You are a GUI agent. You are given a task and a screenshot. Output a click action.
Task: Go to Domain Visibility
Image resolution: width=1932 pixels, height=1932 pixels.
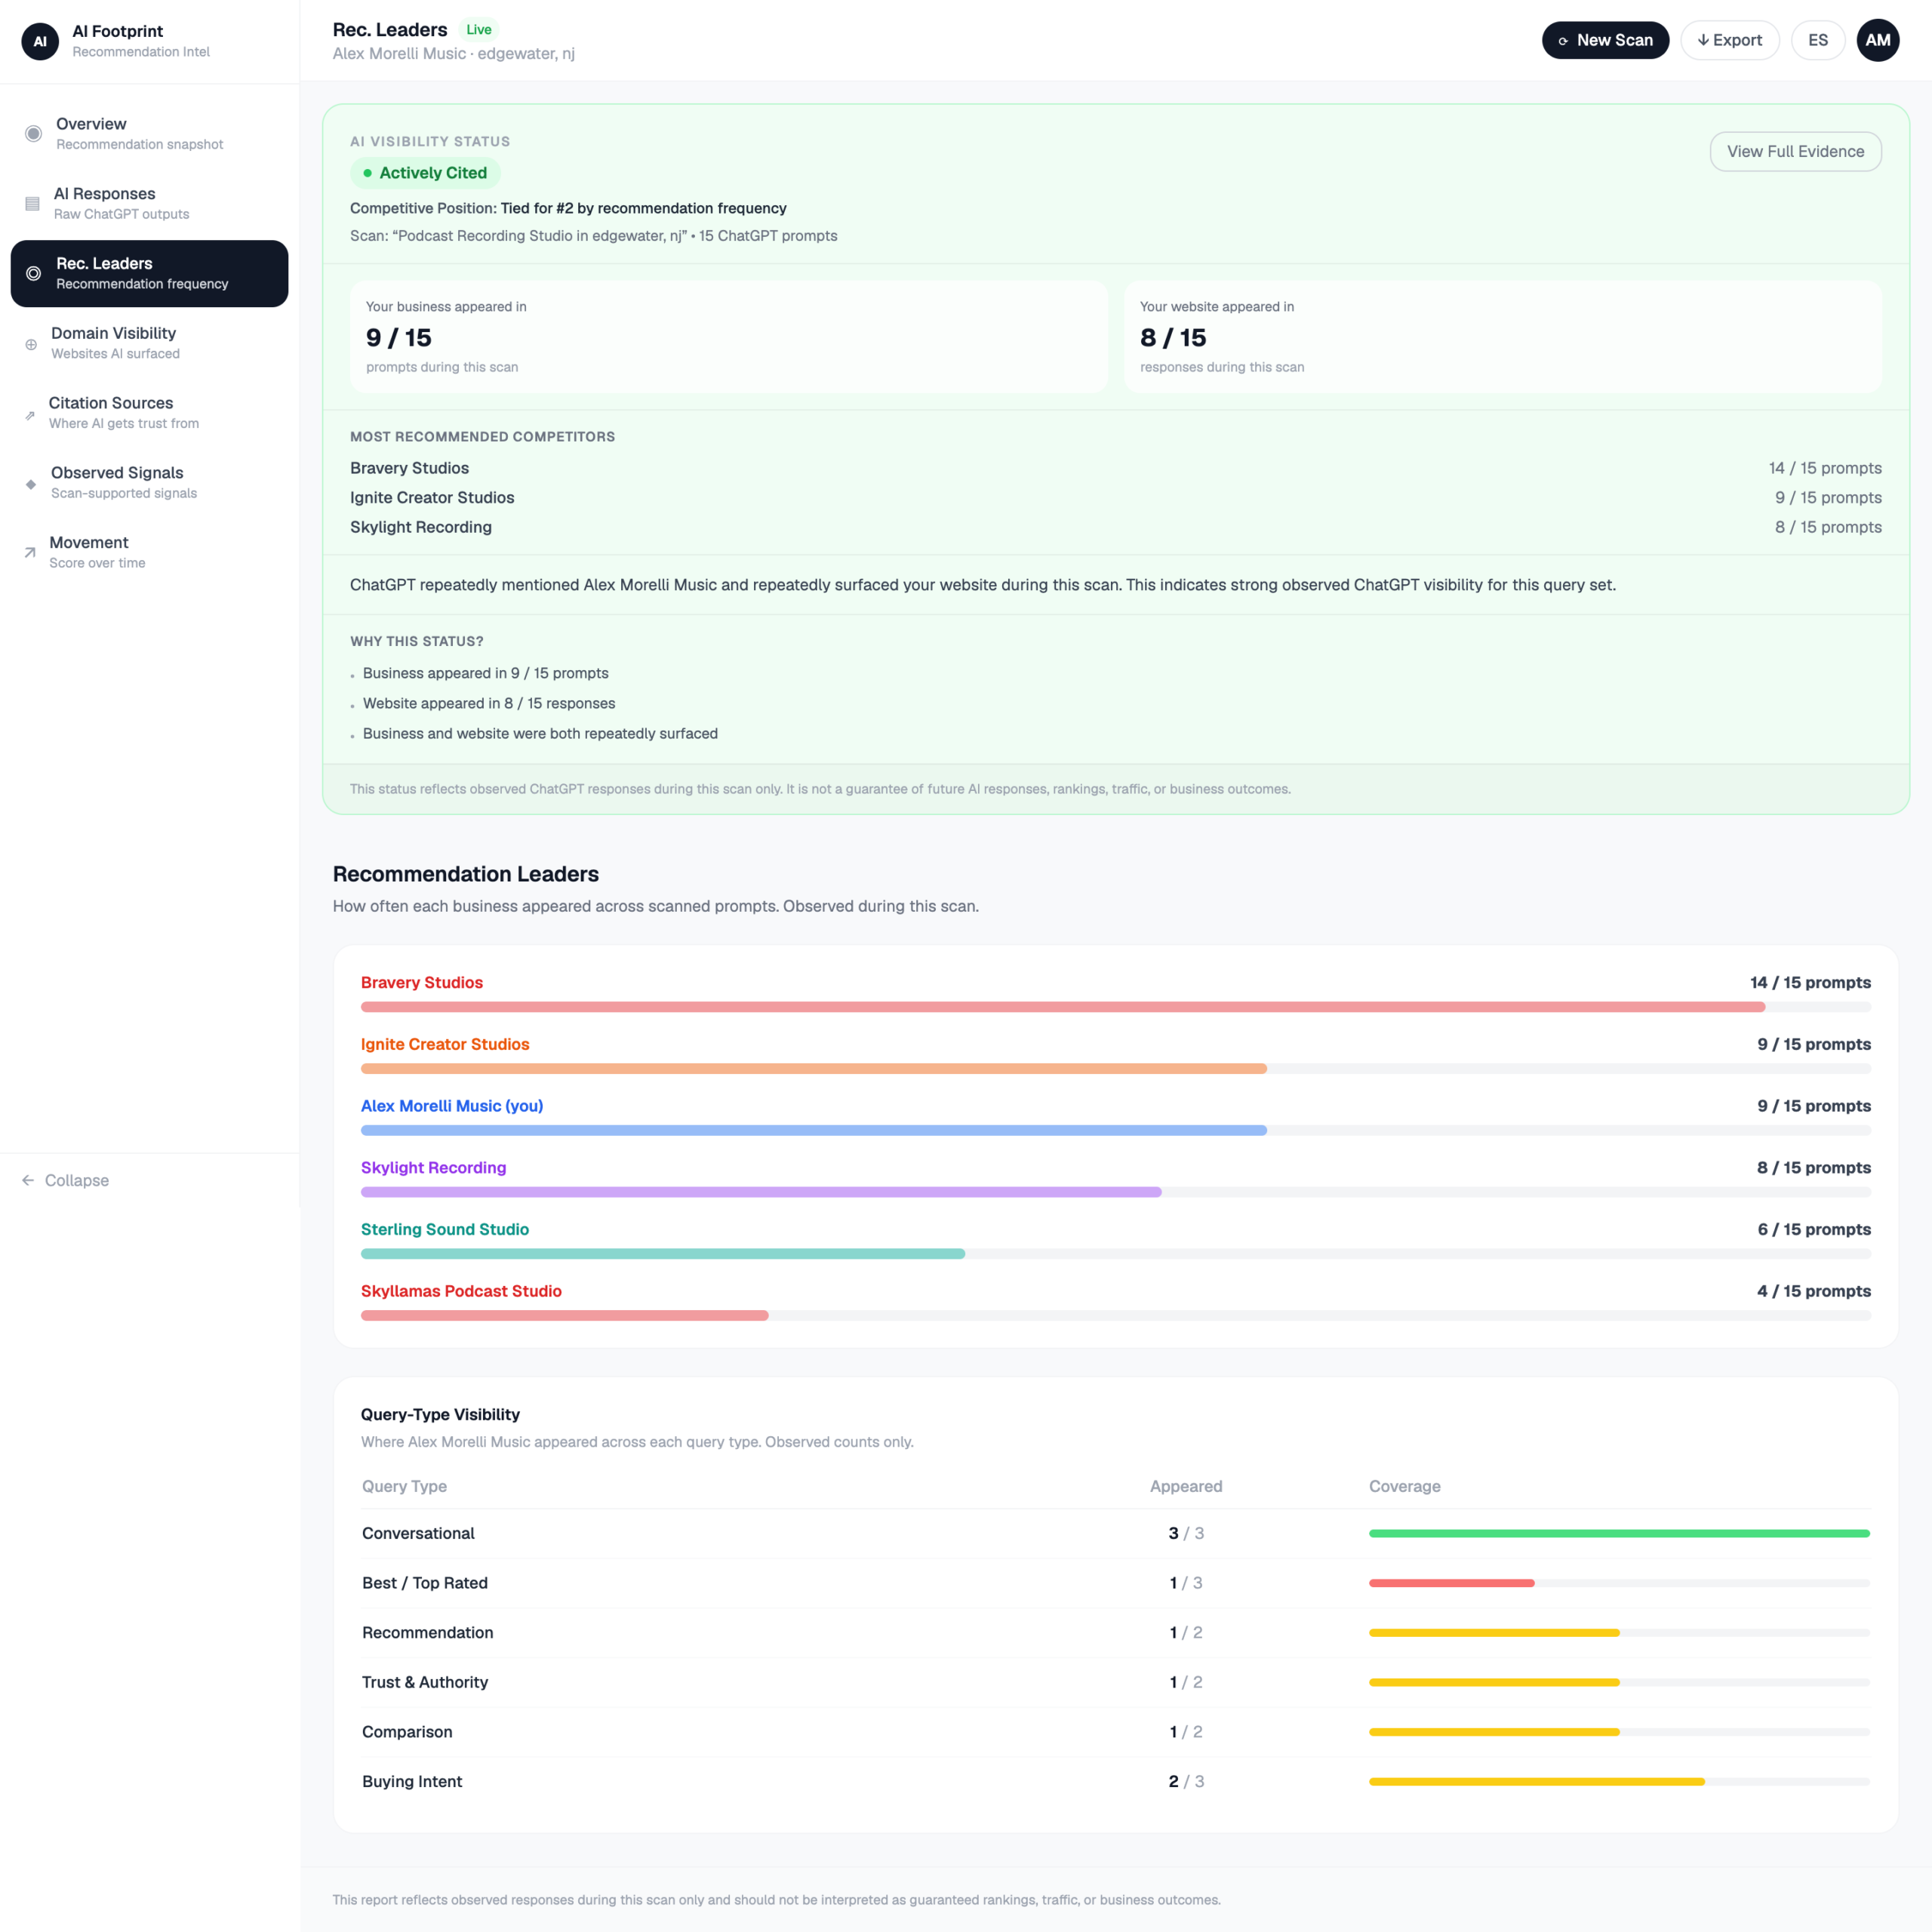coord(149,343)
